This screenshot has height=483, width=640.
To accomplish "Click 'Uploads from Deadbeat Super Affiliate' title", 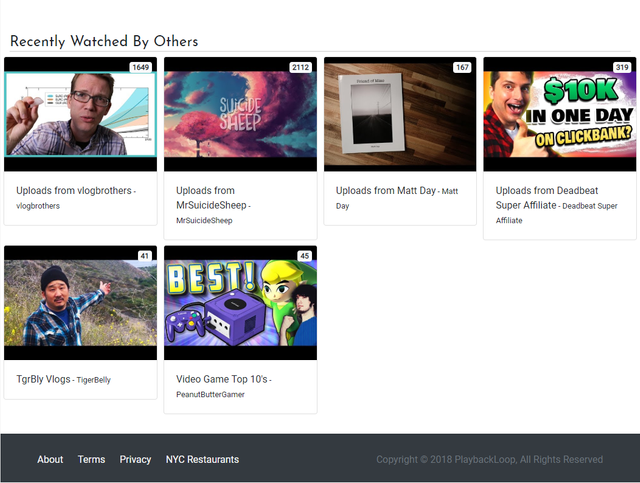I will [x=547, y=198].
